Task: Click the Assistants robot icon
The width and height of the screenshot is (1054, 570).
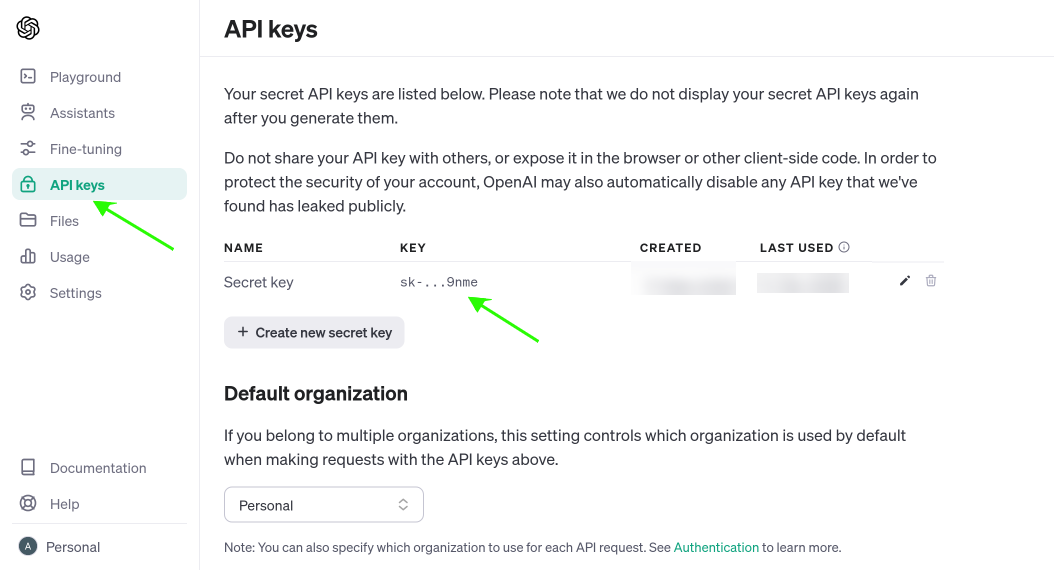Action: point(28,112)
